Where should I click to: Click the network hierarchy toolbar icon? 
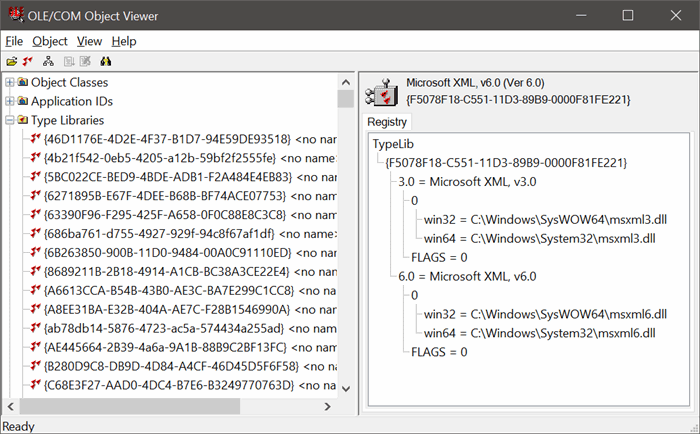click(48, 62)
